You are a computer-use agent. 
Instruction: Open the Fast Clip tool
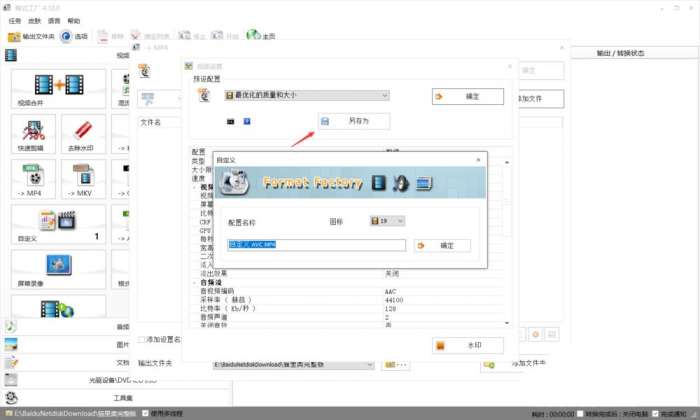click(x=33, y=134)
